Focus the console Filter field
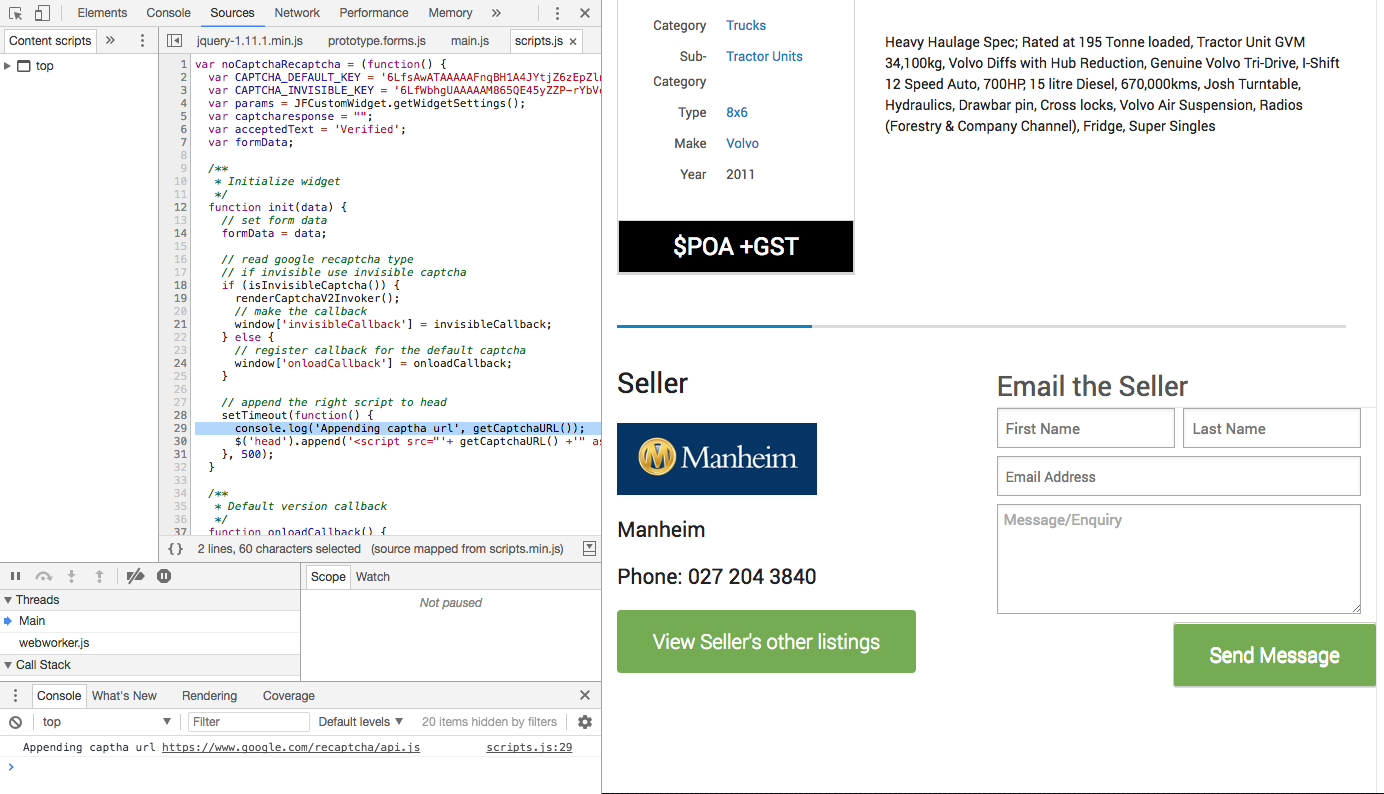Viewport: 1384px width, 794px height. 249,722
